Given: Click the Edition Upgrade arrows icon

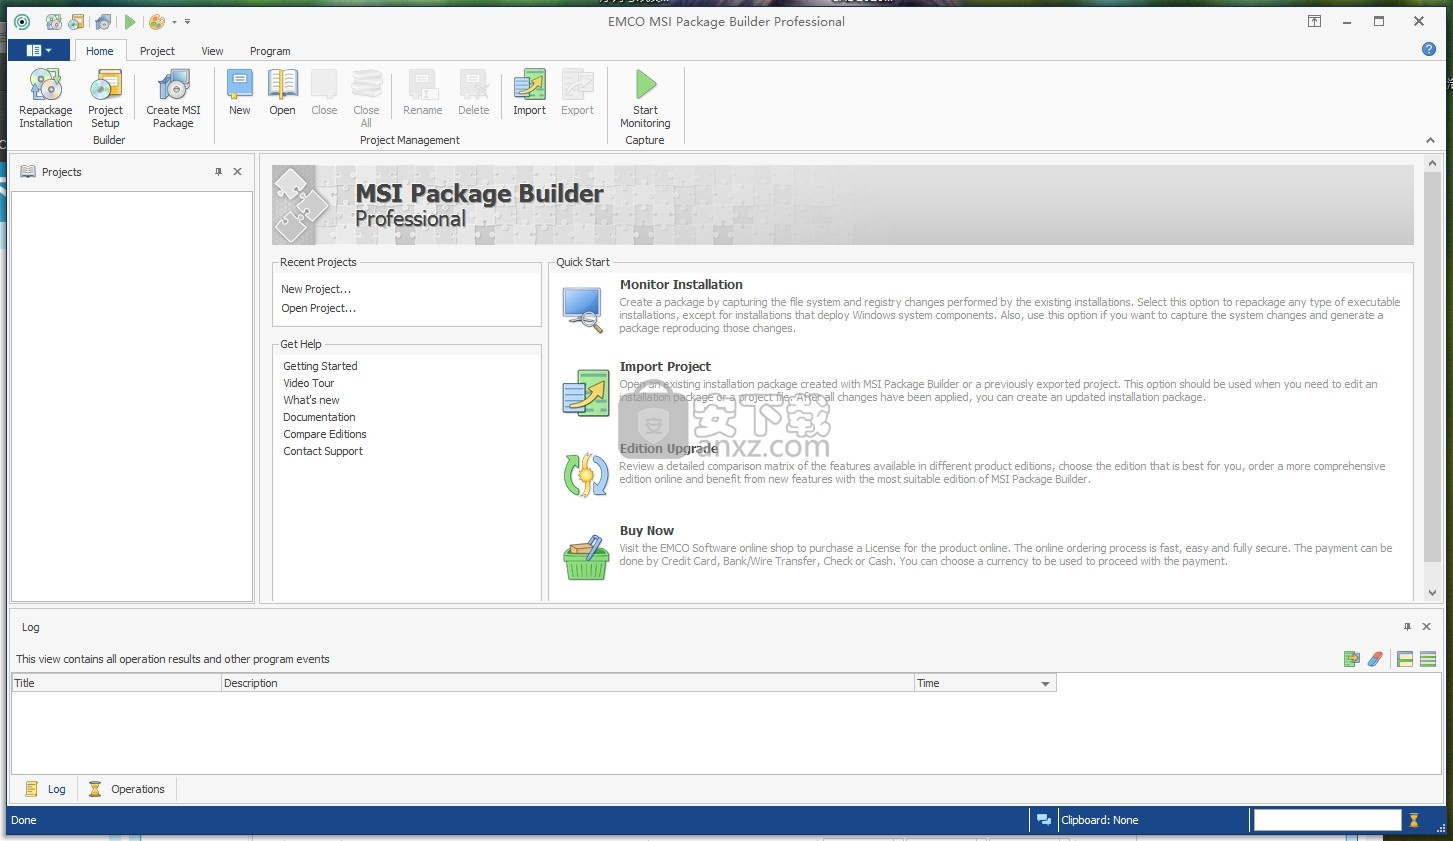Looking at the screenshot, I should click(x=586, y=475).
